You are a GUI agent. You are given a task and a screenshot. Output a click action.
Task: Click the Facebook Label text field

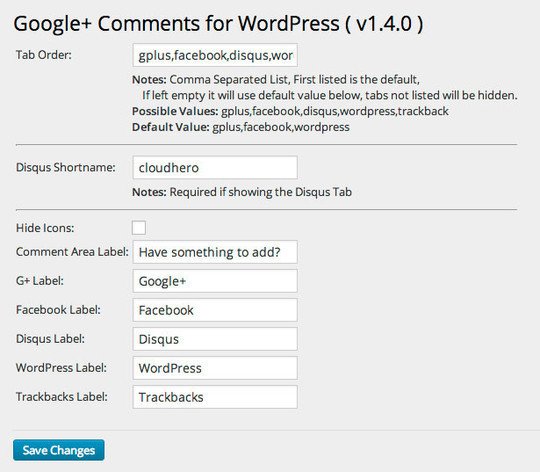click(x=215, y=310)
